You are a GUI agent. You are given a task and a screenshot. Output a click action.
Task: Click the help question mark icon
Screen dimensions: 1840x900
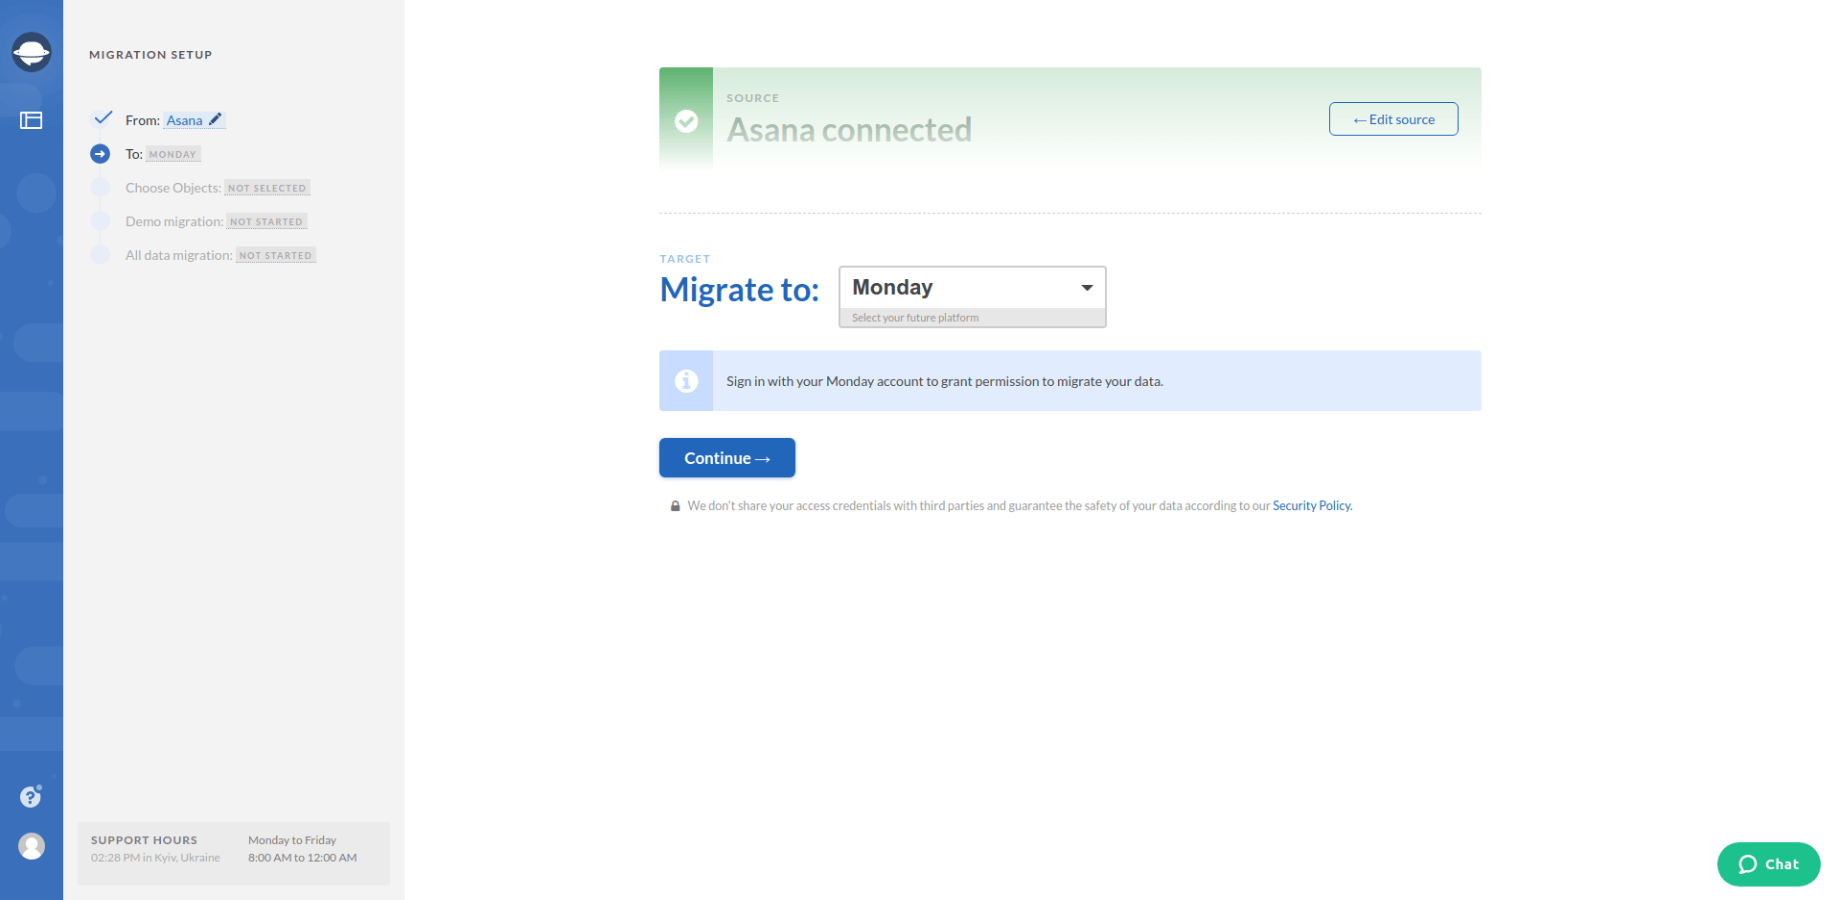30,796
